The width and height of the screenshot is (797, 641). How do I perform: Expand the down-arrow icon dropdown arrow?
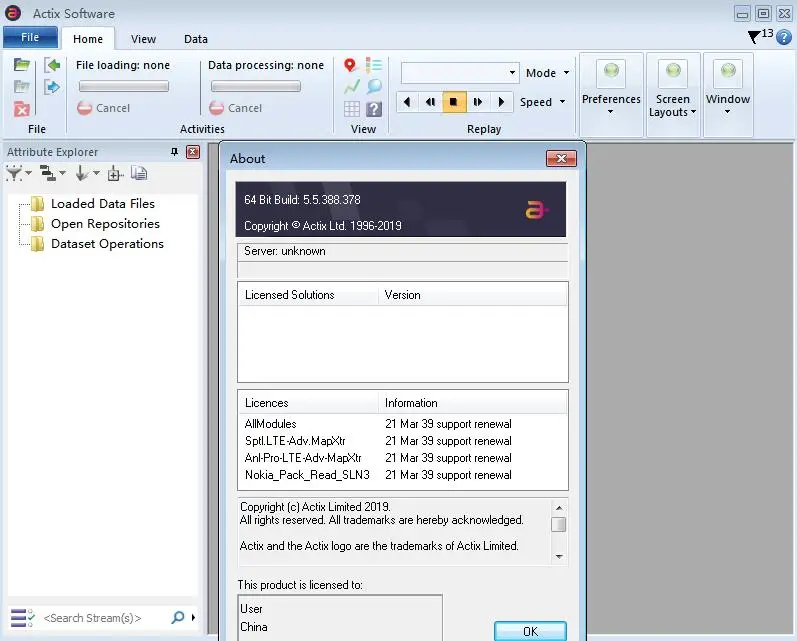pyautogui.click(x=96, y=173)
